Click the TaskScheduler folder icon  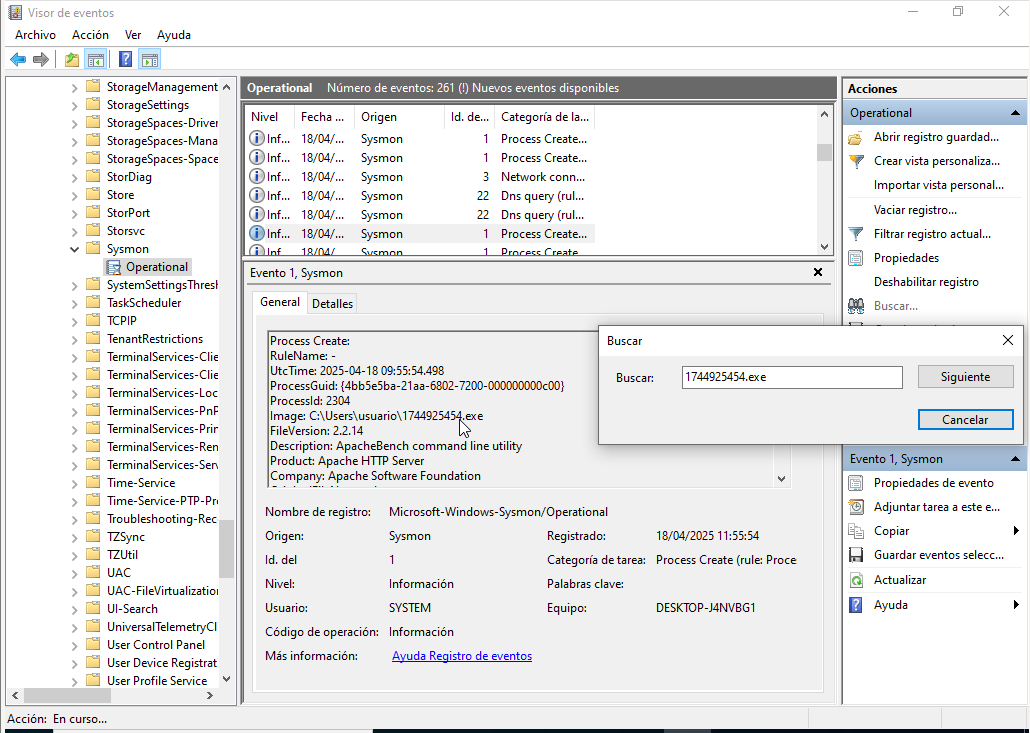94,303
